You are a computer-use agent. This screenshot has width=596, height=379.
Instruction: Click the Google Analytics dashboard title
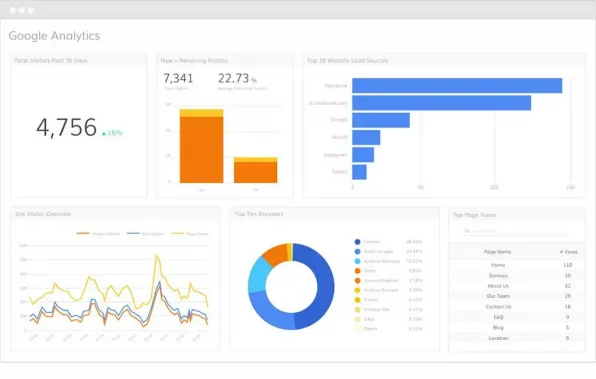pos(54,36)
